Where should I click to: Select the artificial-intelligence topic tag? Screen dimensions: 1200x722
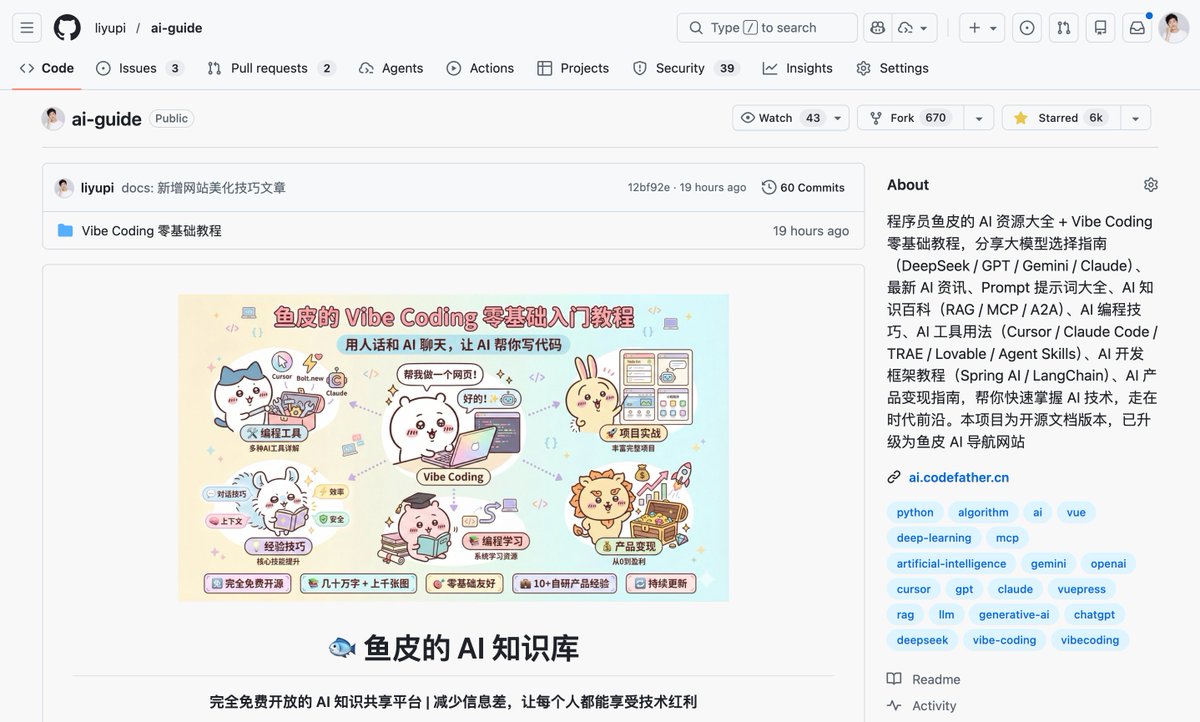951,564
